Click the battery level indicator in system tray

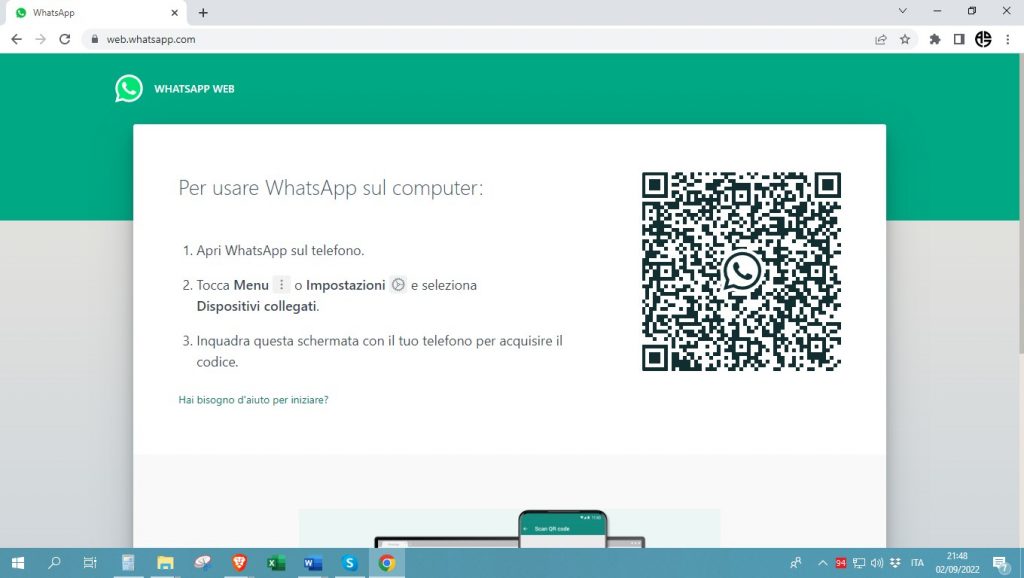click(841, 562)
